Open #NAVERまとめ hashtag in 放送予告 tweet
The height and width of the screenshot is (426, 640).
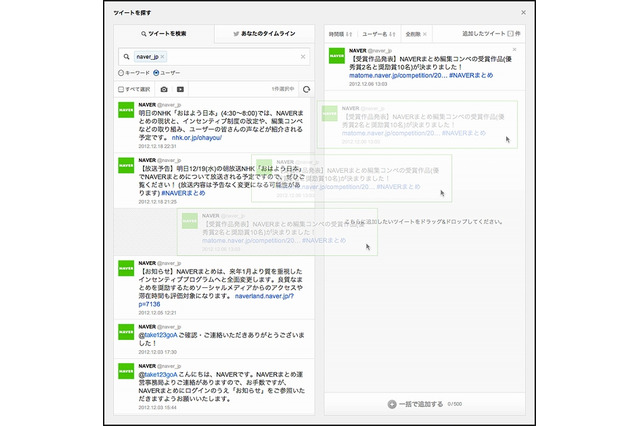tap(183, 193)
